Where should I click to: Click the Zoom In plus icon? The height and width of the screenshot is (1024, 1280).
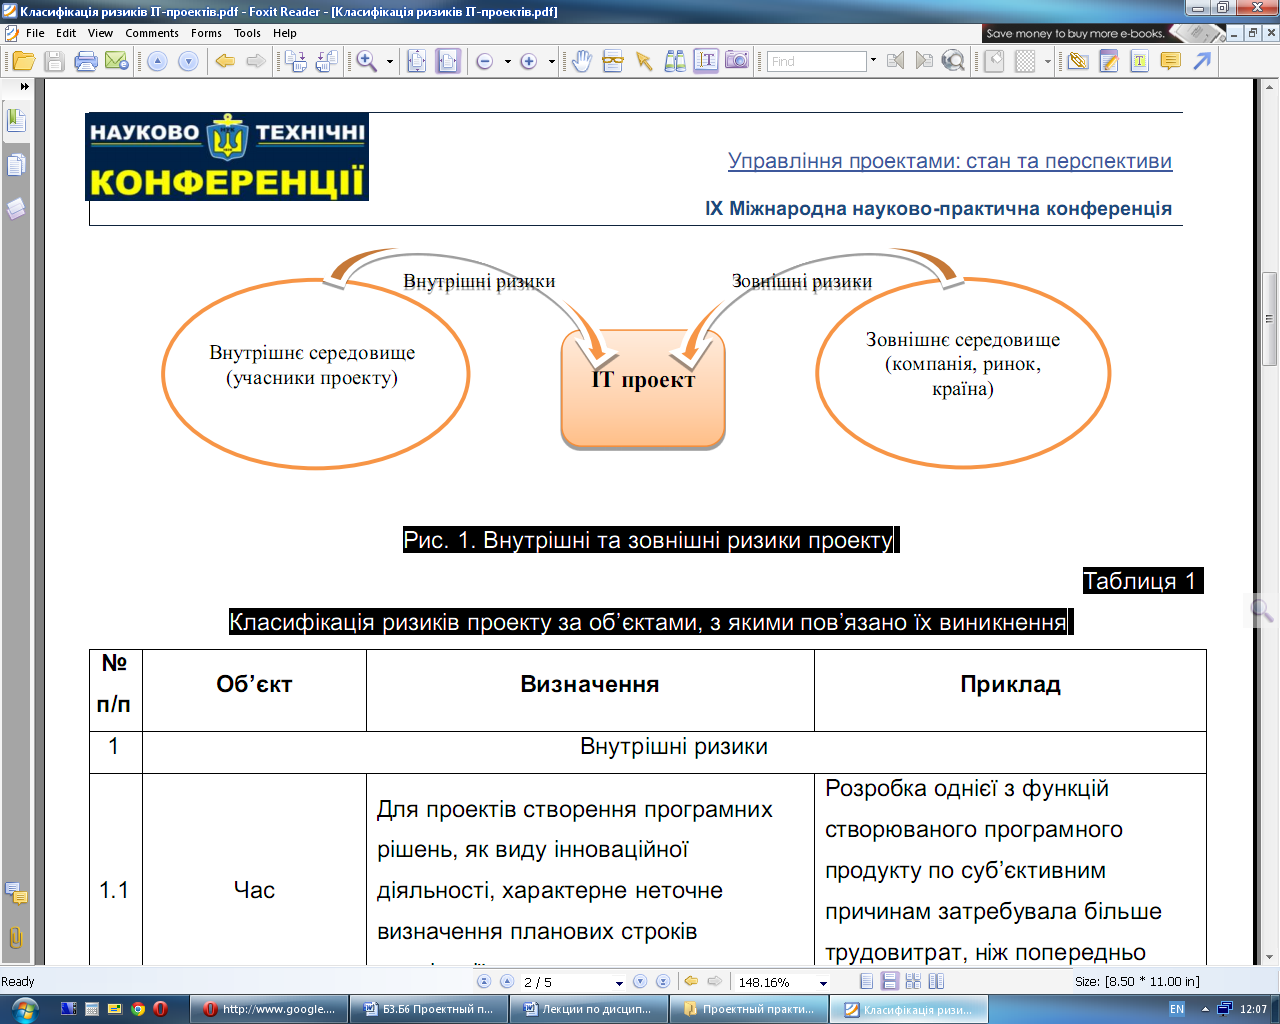pyautogui.click(x=529, y=61)
